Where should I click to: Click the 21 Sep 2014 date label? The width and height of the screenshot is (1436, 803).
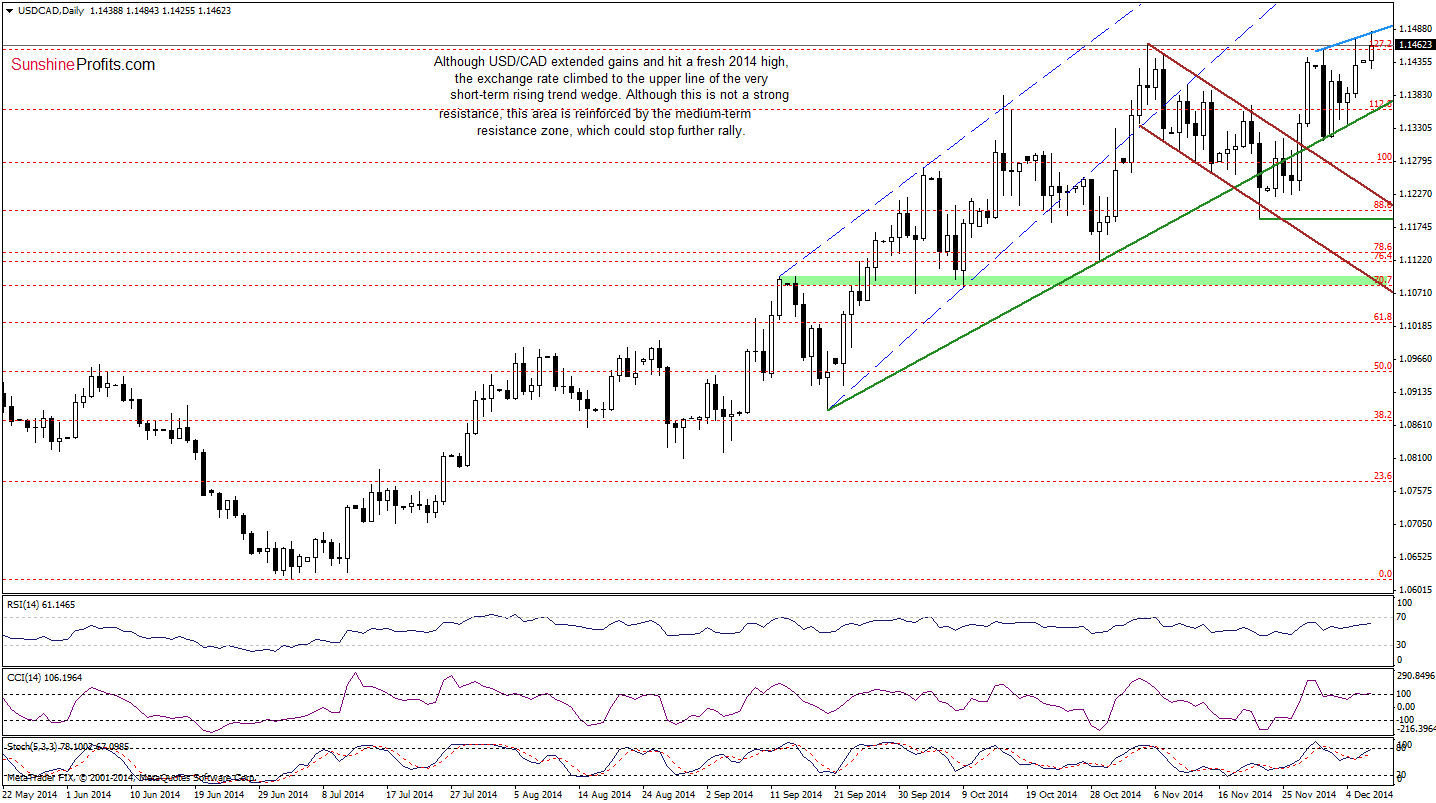coord(861,795)
